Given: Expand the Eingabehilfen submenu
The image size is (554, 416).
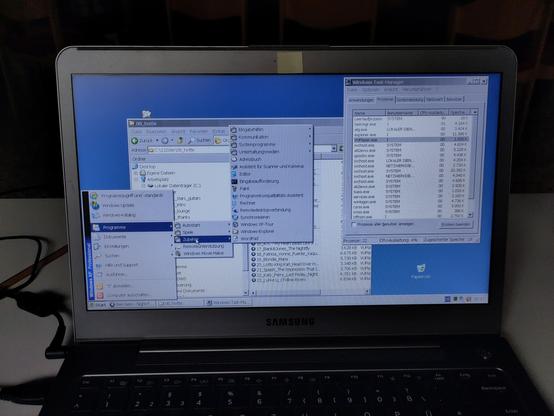Looking at the screenshot, I should click(271, 130).
